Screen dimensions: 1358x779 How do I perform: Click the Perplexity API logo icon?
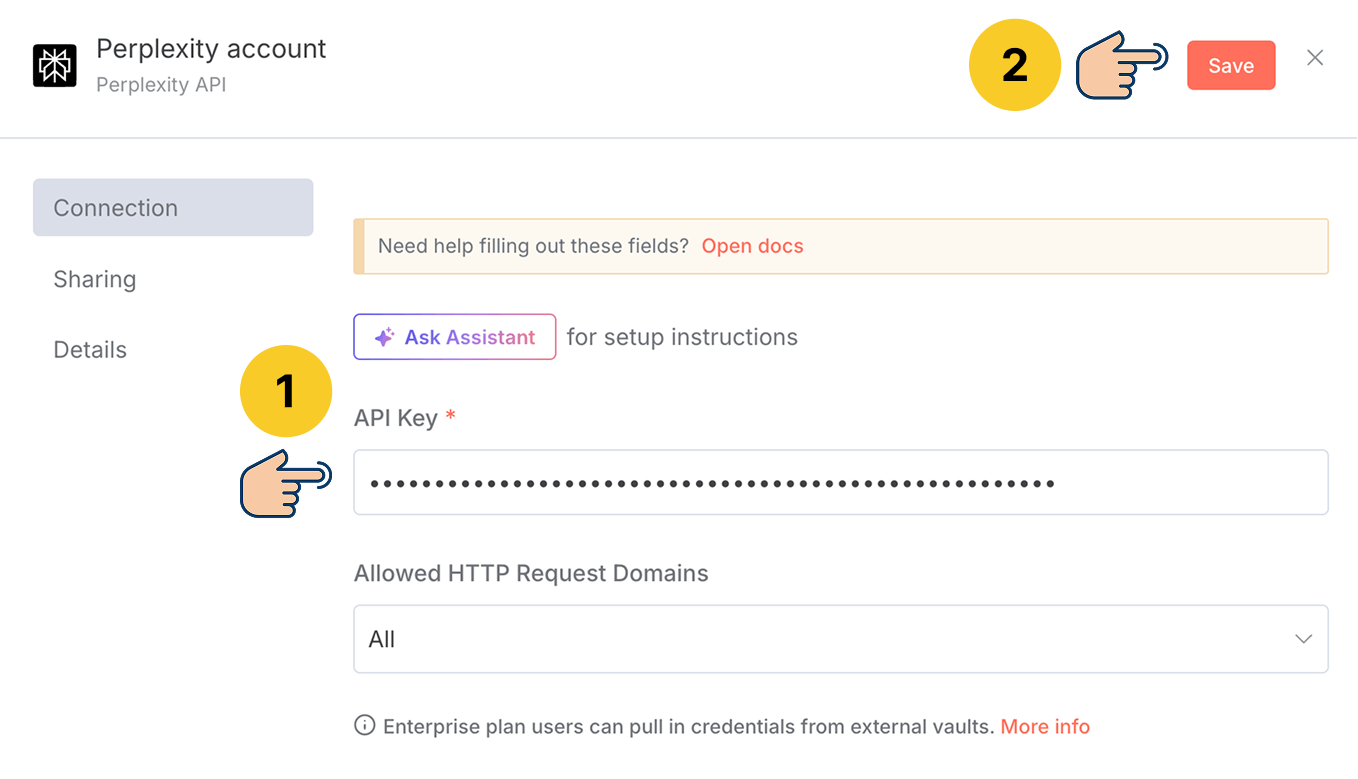(55, 64)
